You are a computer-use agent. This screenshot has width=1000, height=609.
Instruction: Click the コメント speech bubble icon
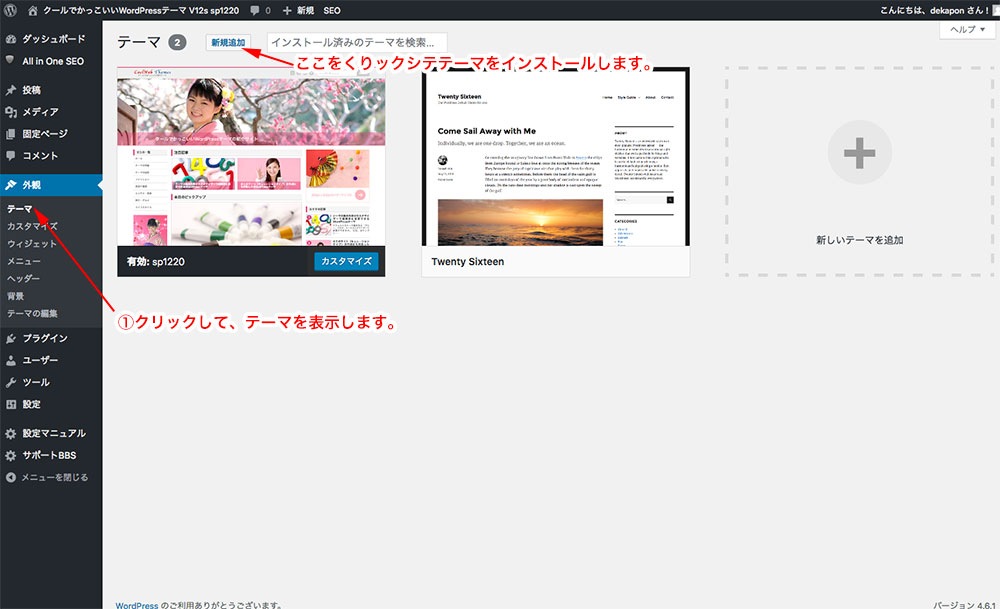tap(11, 156)
